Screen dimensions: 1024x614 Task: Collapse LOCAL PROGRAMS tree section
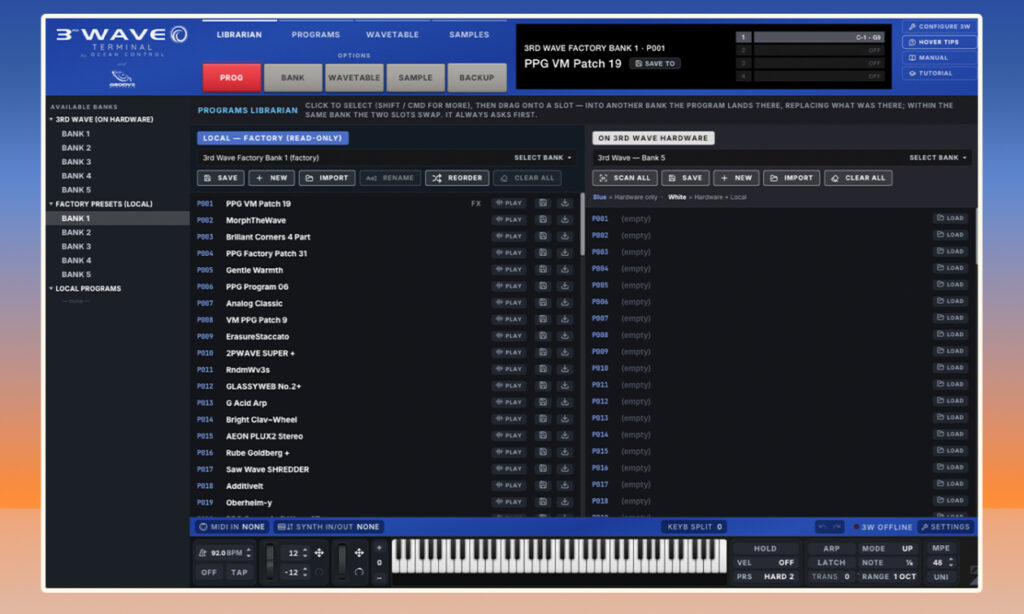tap(86, 288)
